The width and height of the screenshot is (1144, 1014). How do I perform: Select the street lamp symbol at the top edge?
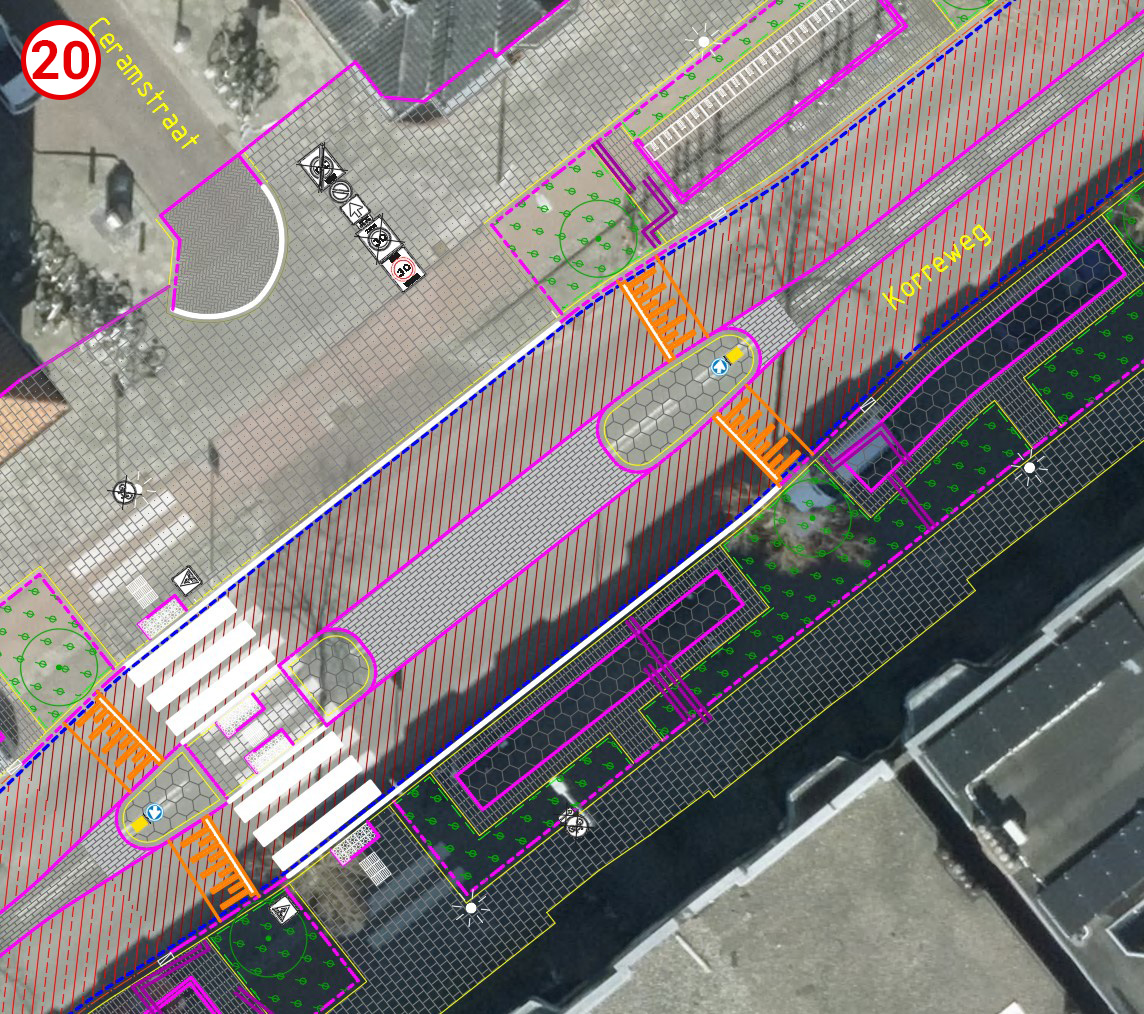pyautogui.click(x=703, y=42)
